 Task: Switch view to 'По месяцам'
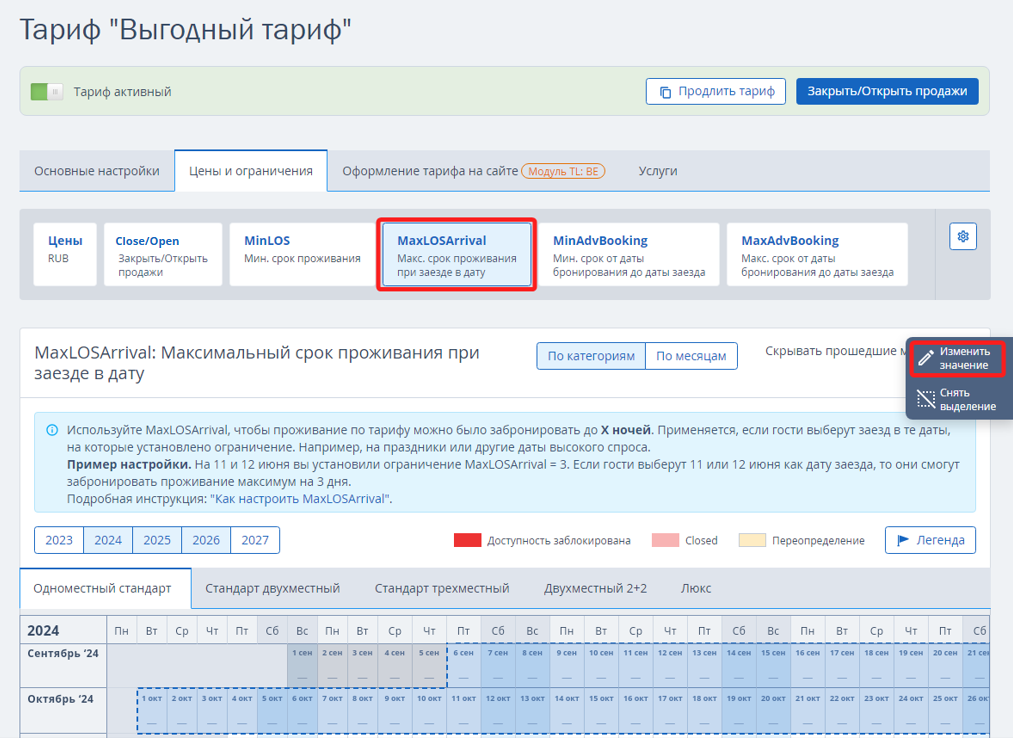(x=691, y=356)
